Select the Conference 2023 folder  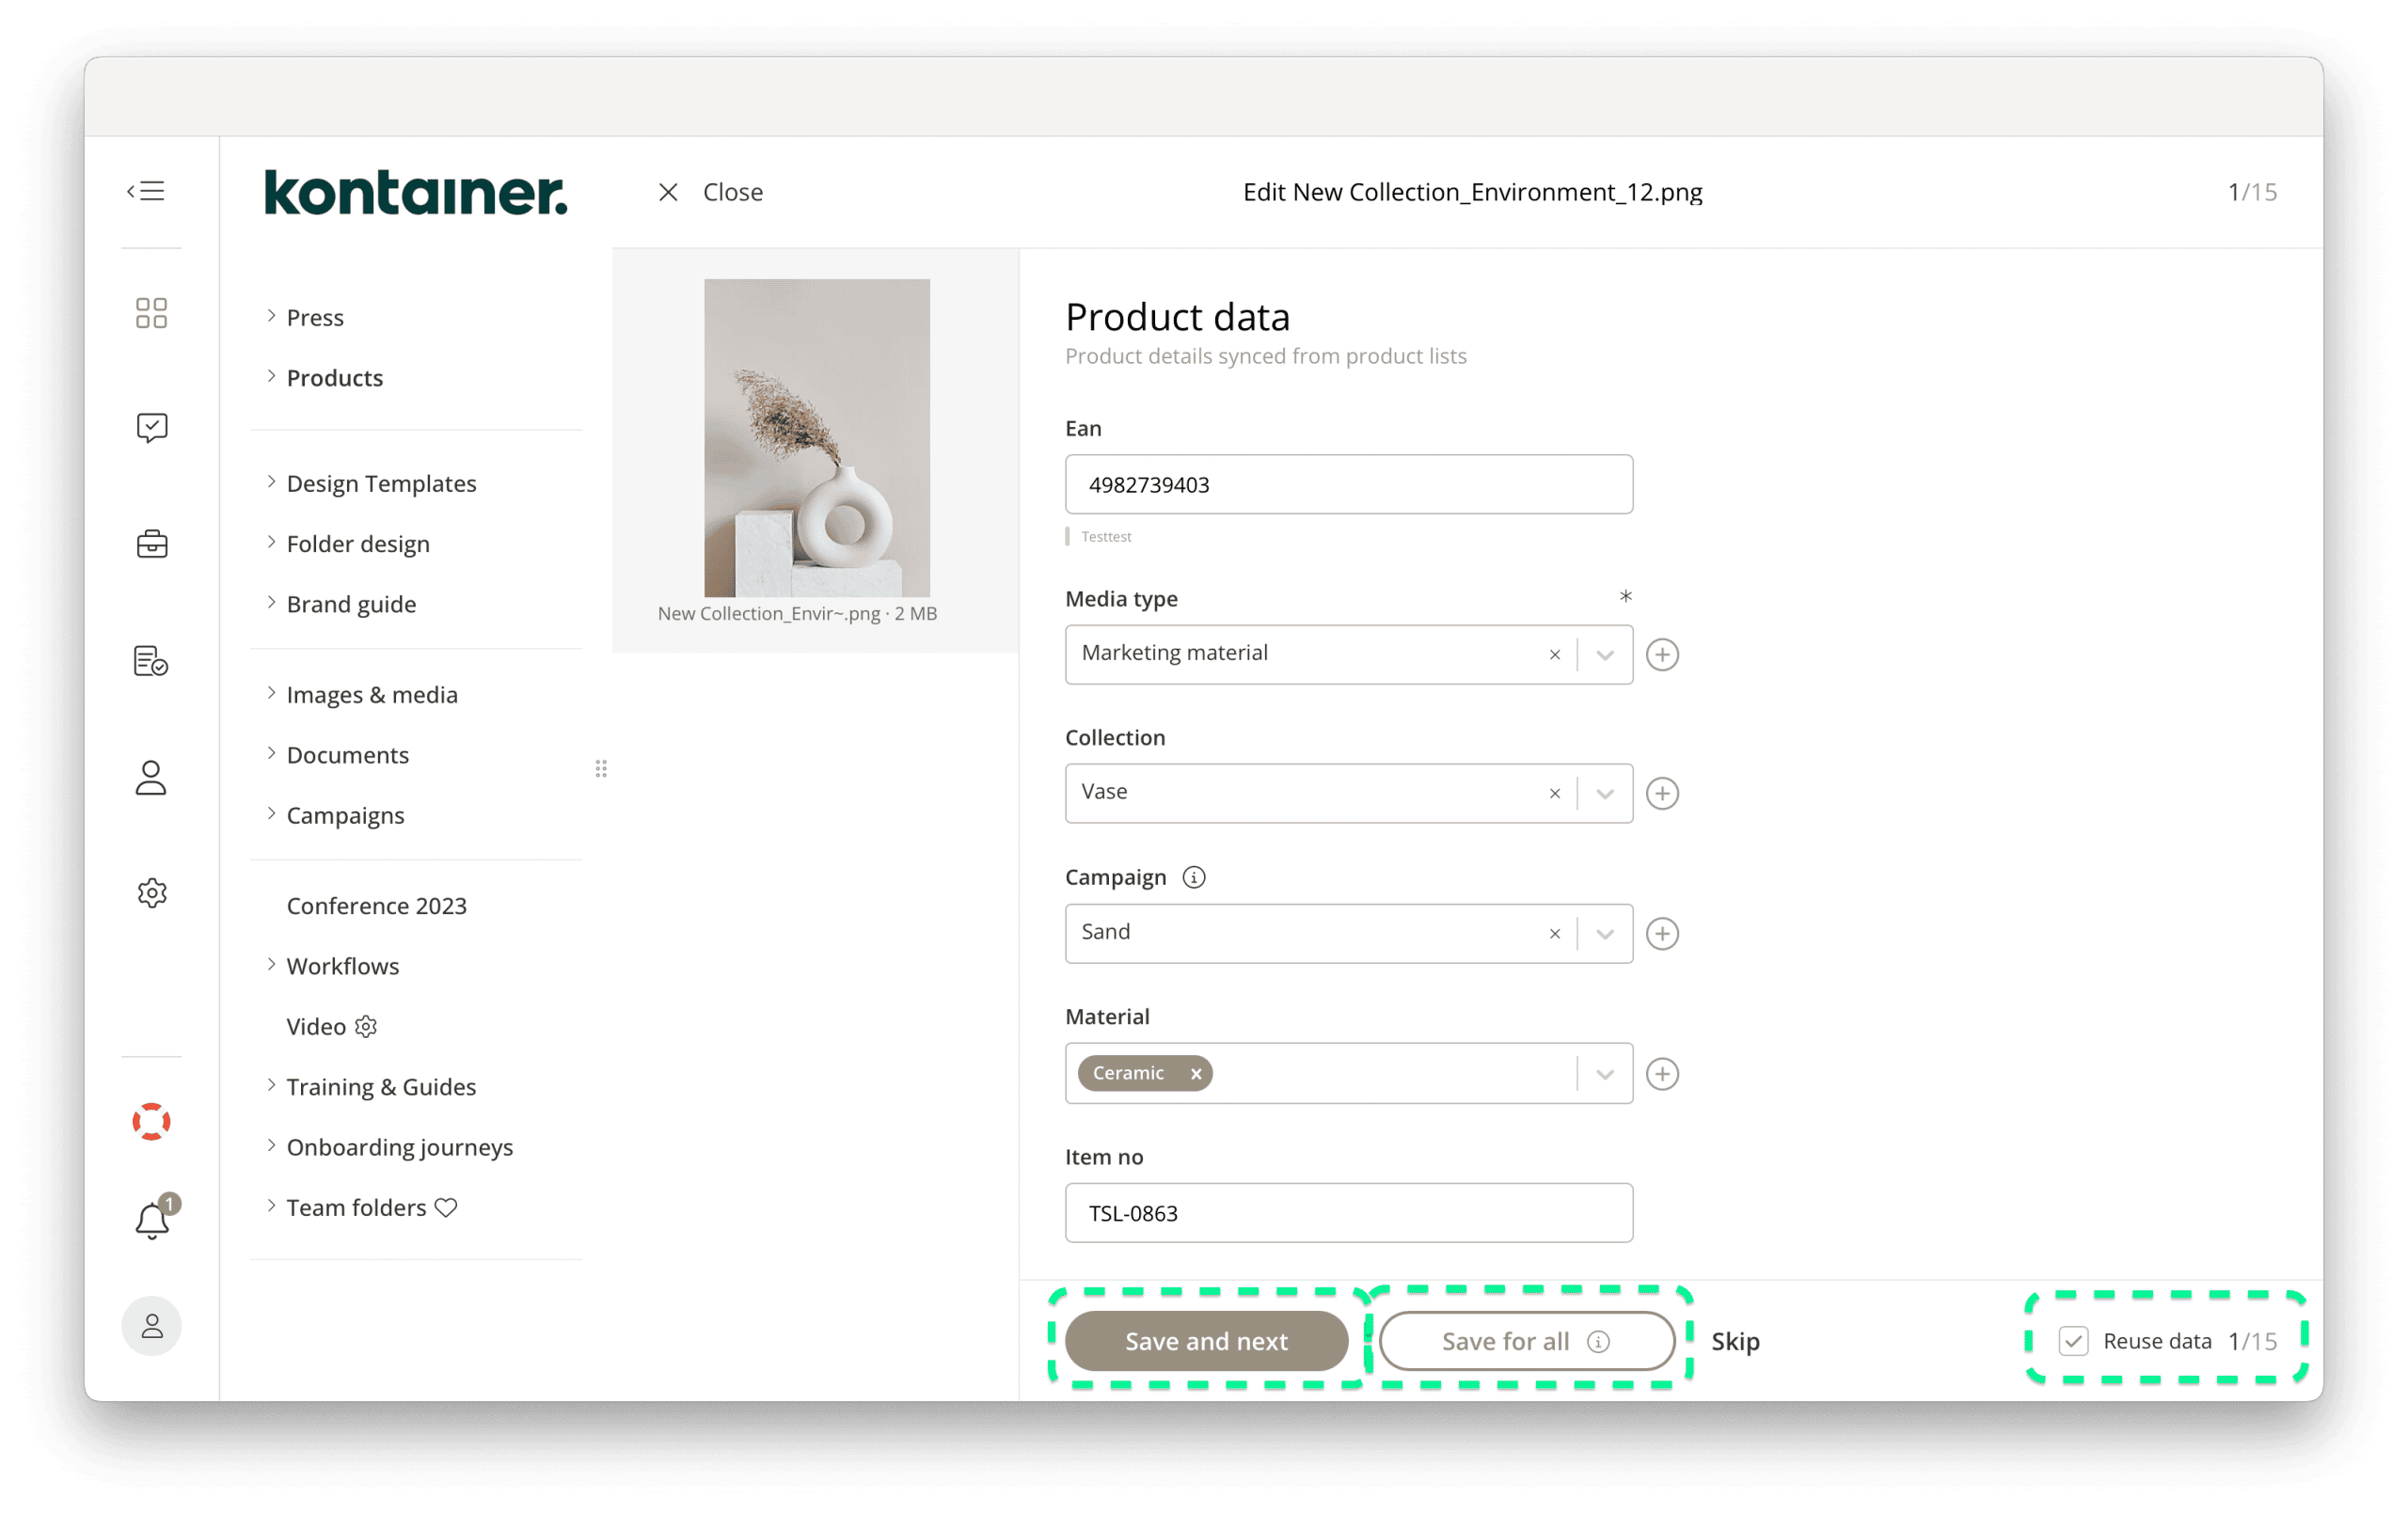[x=376, y=905]
